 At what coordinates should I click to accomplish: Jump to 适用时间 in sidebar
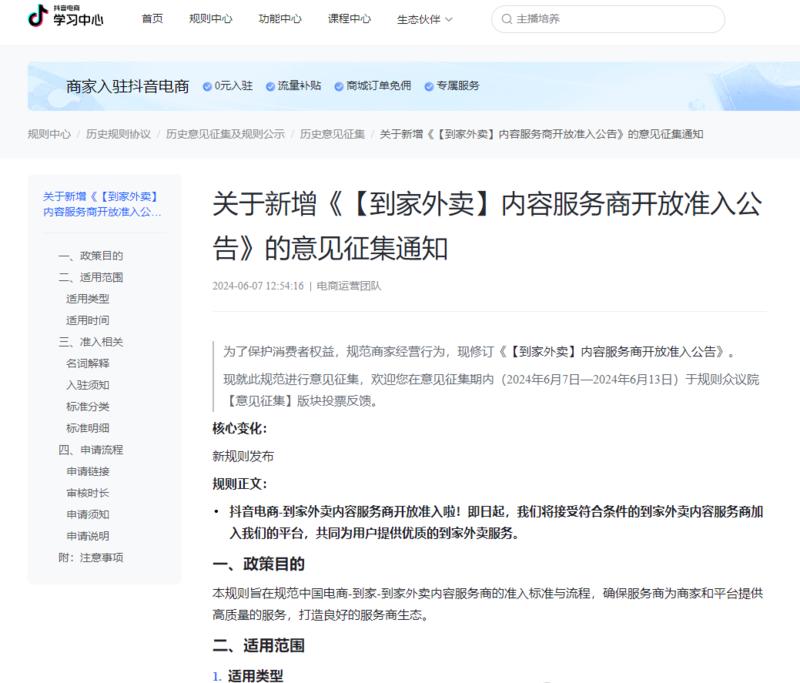(88, 320)
